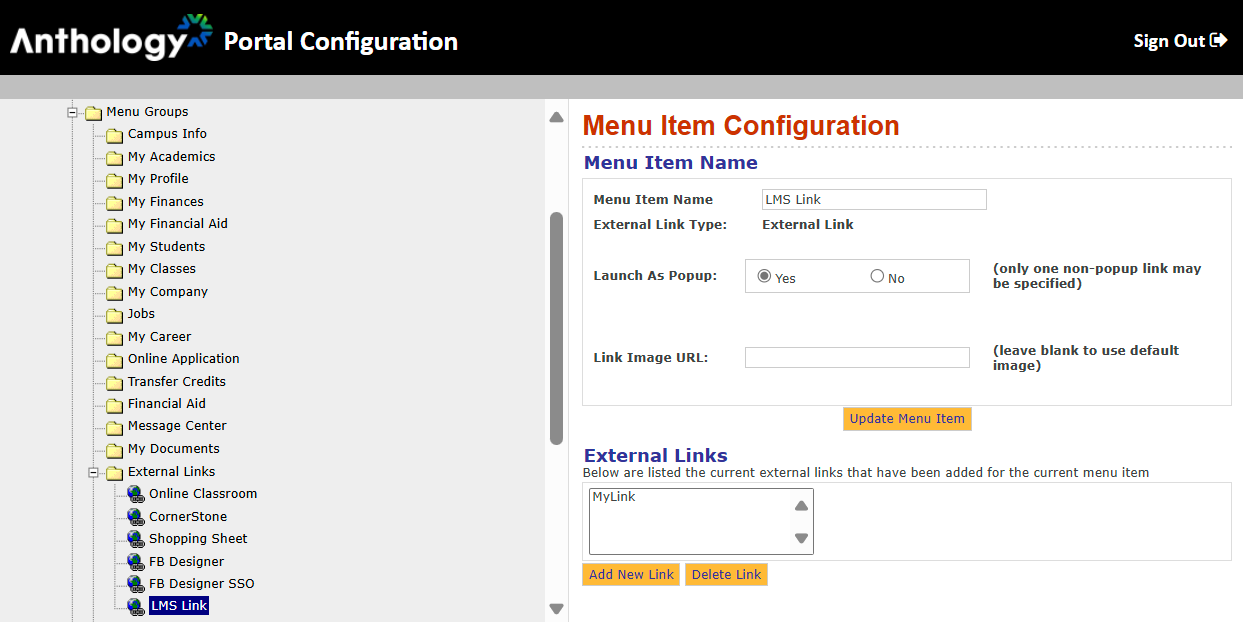The width and height of the screenshot is (1243, 622).
Task: Click the My Finances folder icon
Action: click(x=115, y=202)
